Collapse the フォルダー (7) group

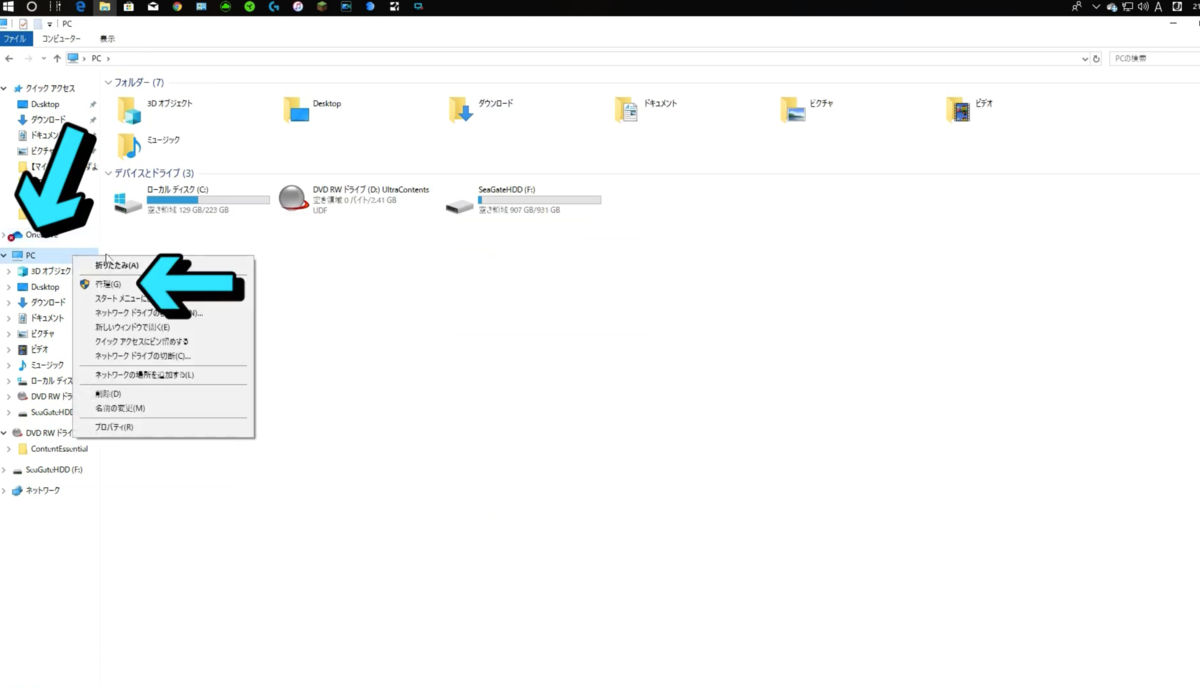[x=108, y=82]
